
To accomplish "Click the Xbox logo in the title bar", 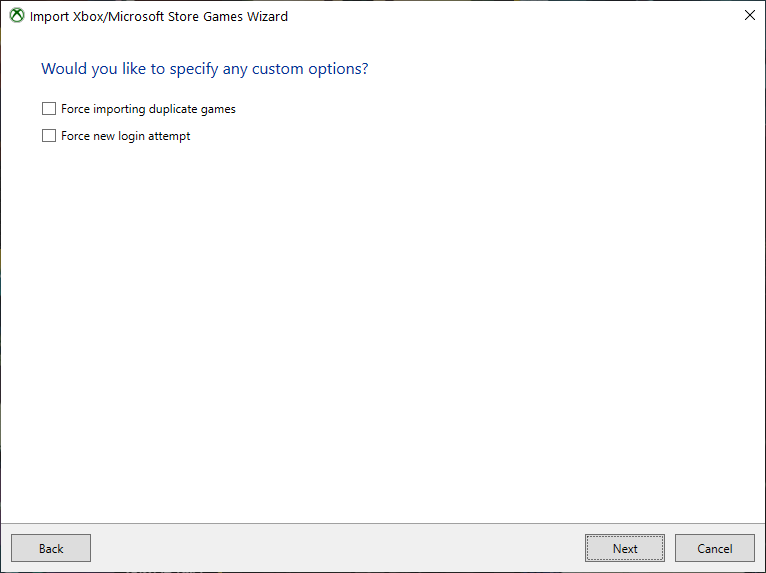I will [x=17, y=16].
